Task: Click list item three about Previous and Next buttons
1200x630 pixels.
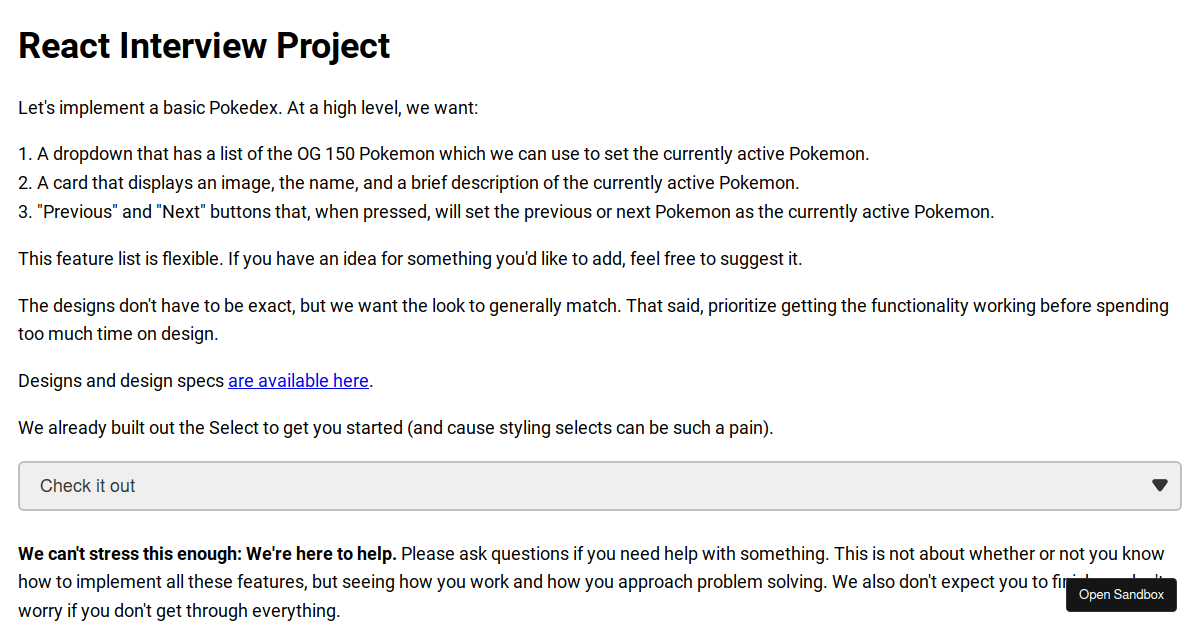Action: tap(506, 212)
